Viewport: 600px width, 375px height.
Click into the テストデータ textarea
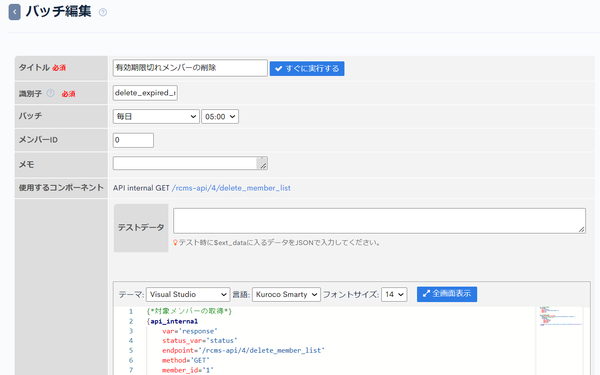point(379,221)
